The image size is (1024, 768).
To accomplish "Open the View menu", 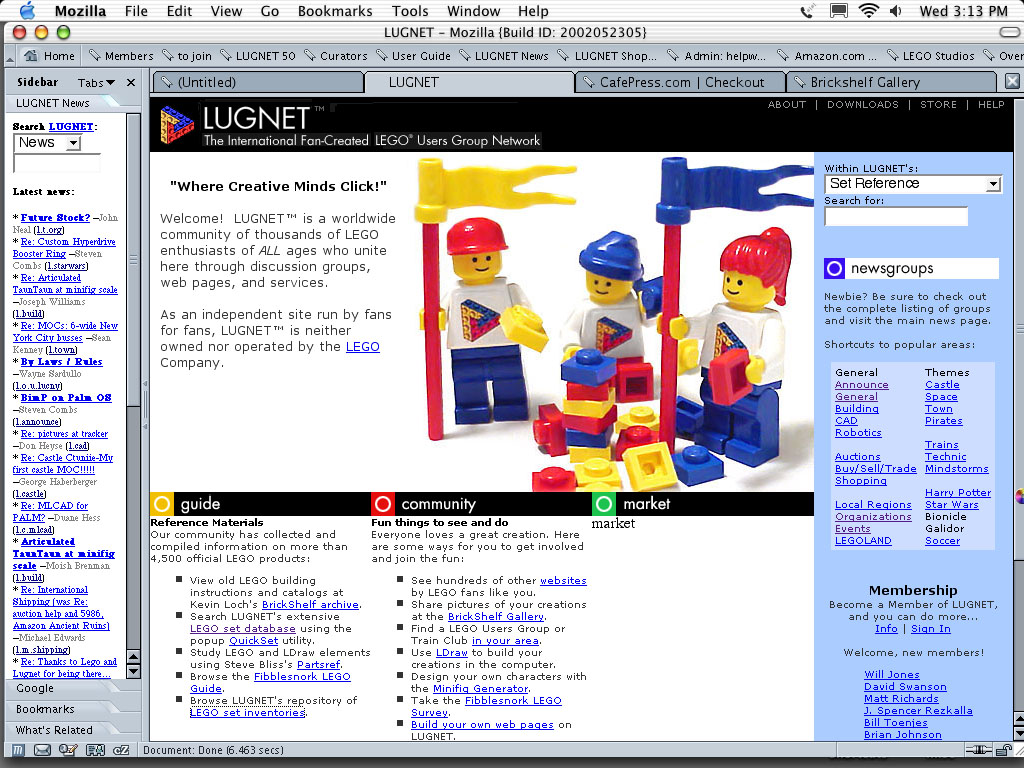I will [x=226, y=10].
